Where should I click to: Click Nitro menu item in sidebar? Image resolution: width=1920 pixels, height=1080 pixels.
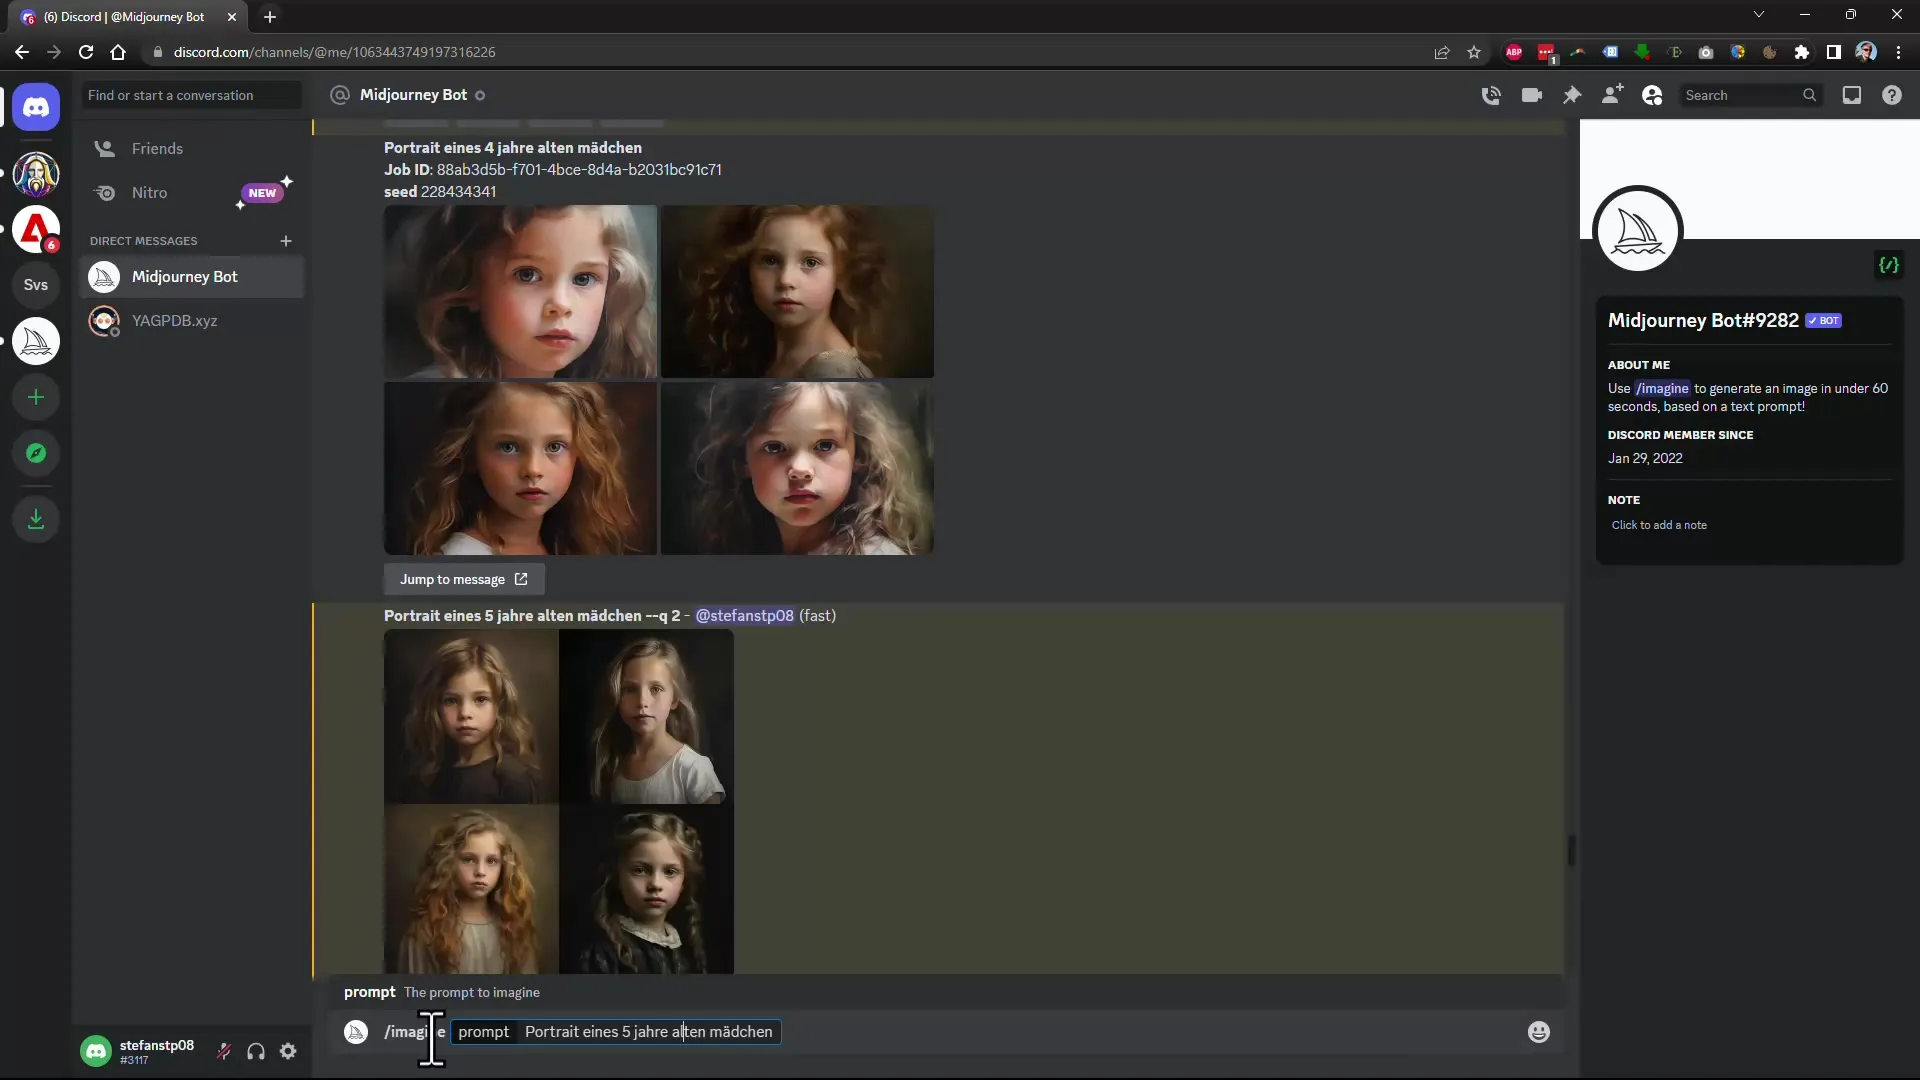tap(149, 193)
